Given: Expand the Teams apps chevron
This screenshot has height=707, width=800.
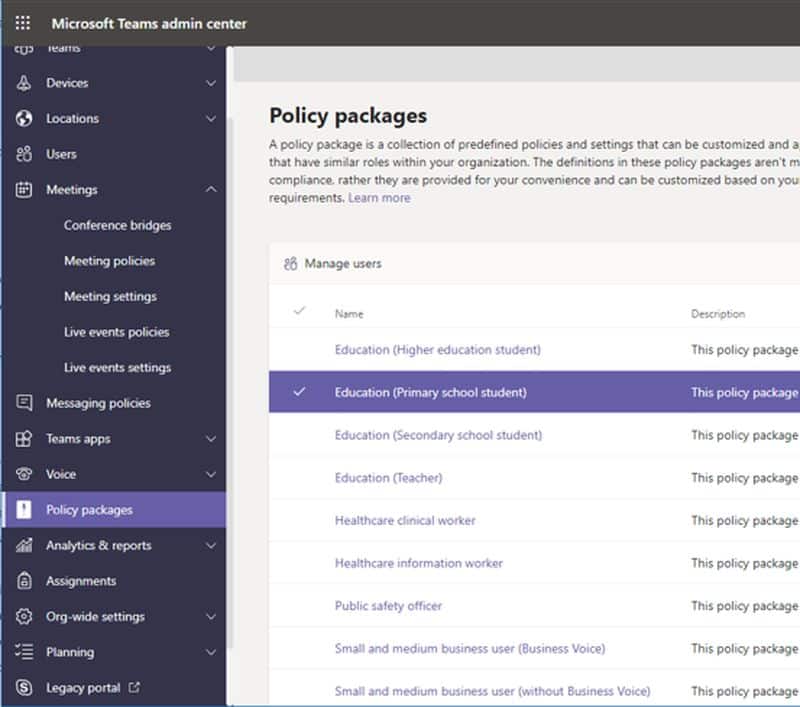Looking at the screenshot, I should click(x=211, y=439).
